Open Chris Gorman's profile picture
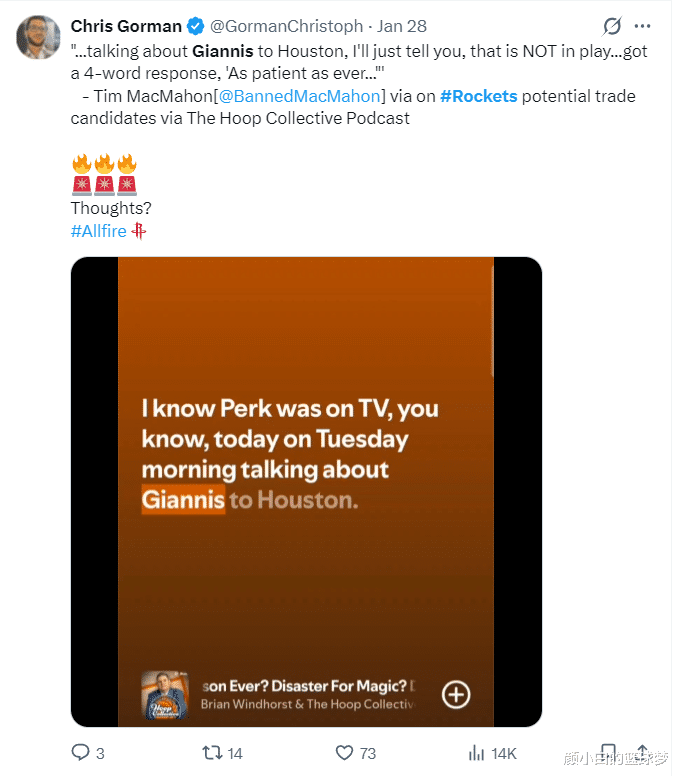This screenshot has height=776, width=676. click(38, 38)
